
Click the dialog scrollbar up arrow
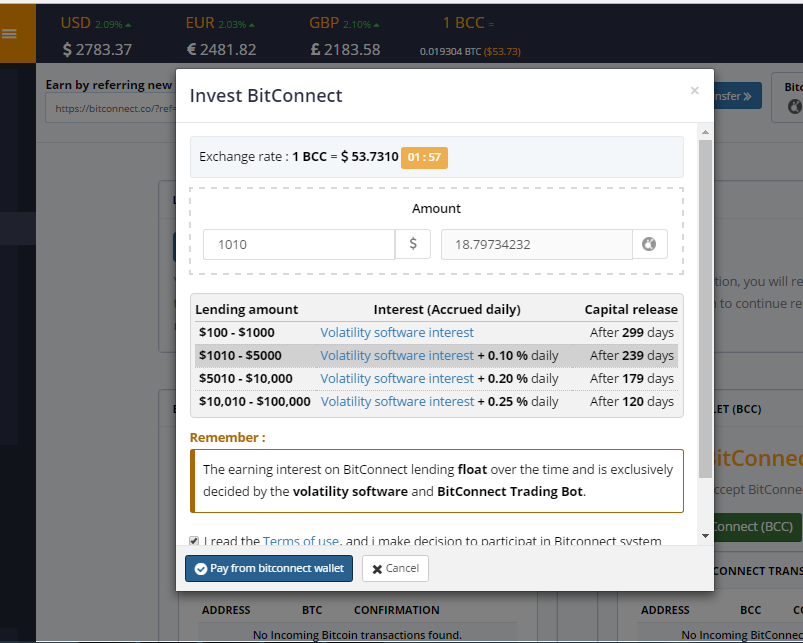coord(705,132)
